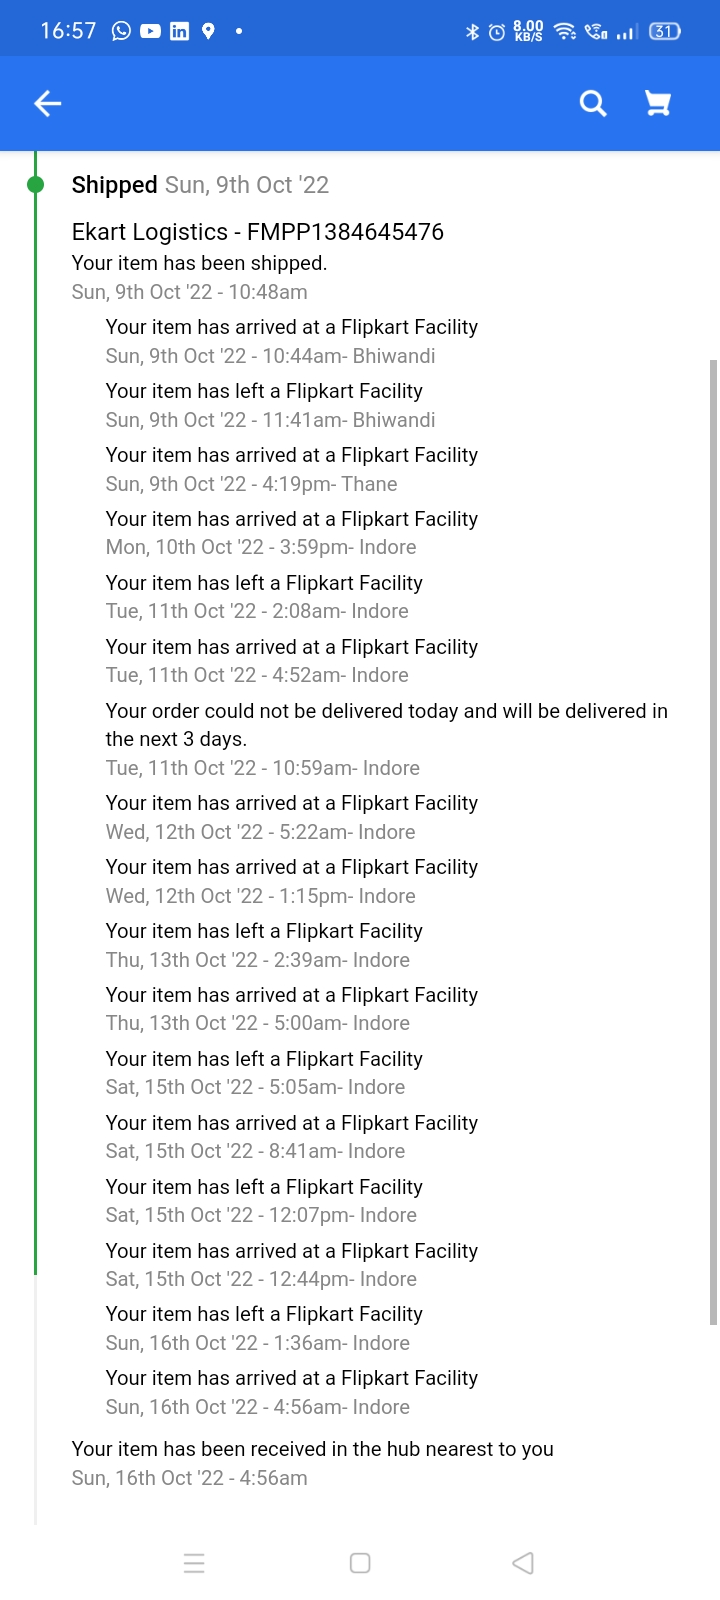Viewport: 720px width, 1600px height.
Task: Open the shopping cart
Action: [658, 103]
